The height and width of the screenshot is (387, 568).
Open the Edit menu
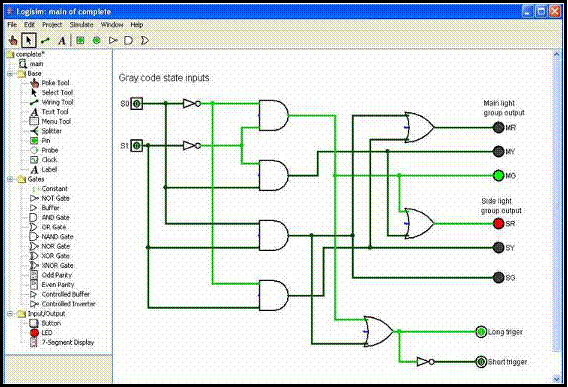[x=29, y=25]
